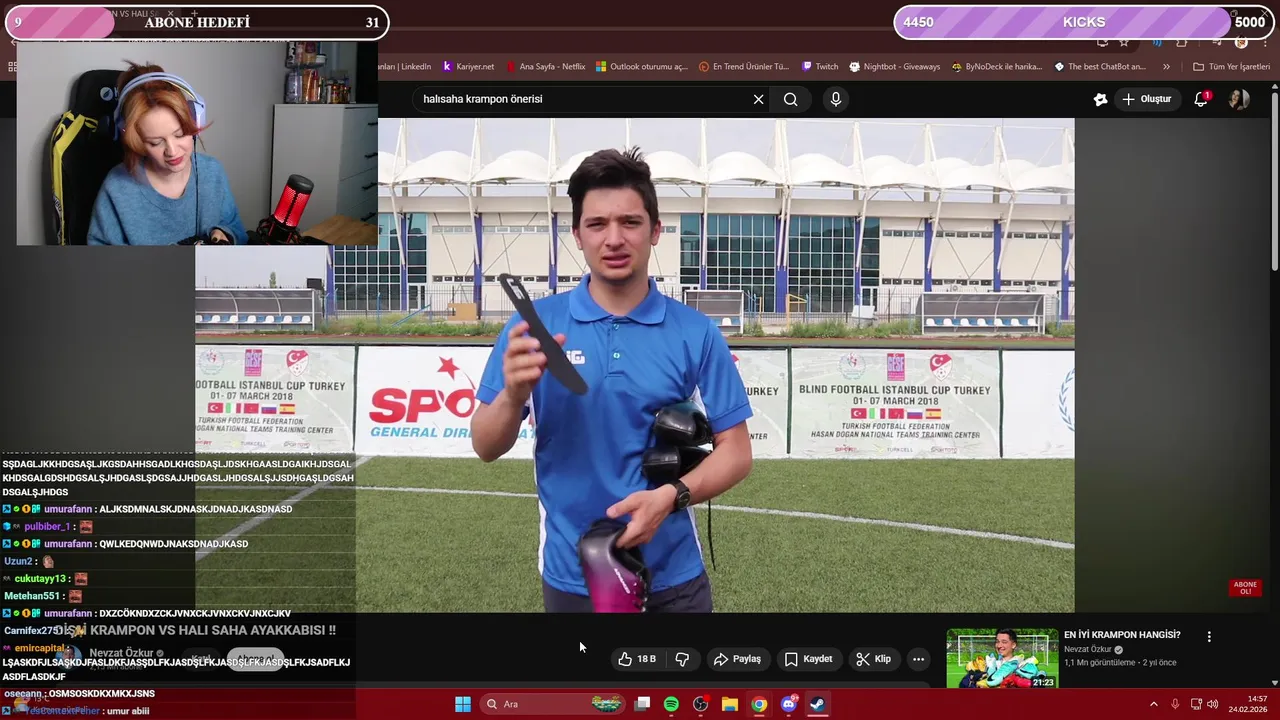The height and width of the screenshot is (720, 1280).
Task: Share the video via Paylaş
Action: click(x=736, y=659)
